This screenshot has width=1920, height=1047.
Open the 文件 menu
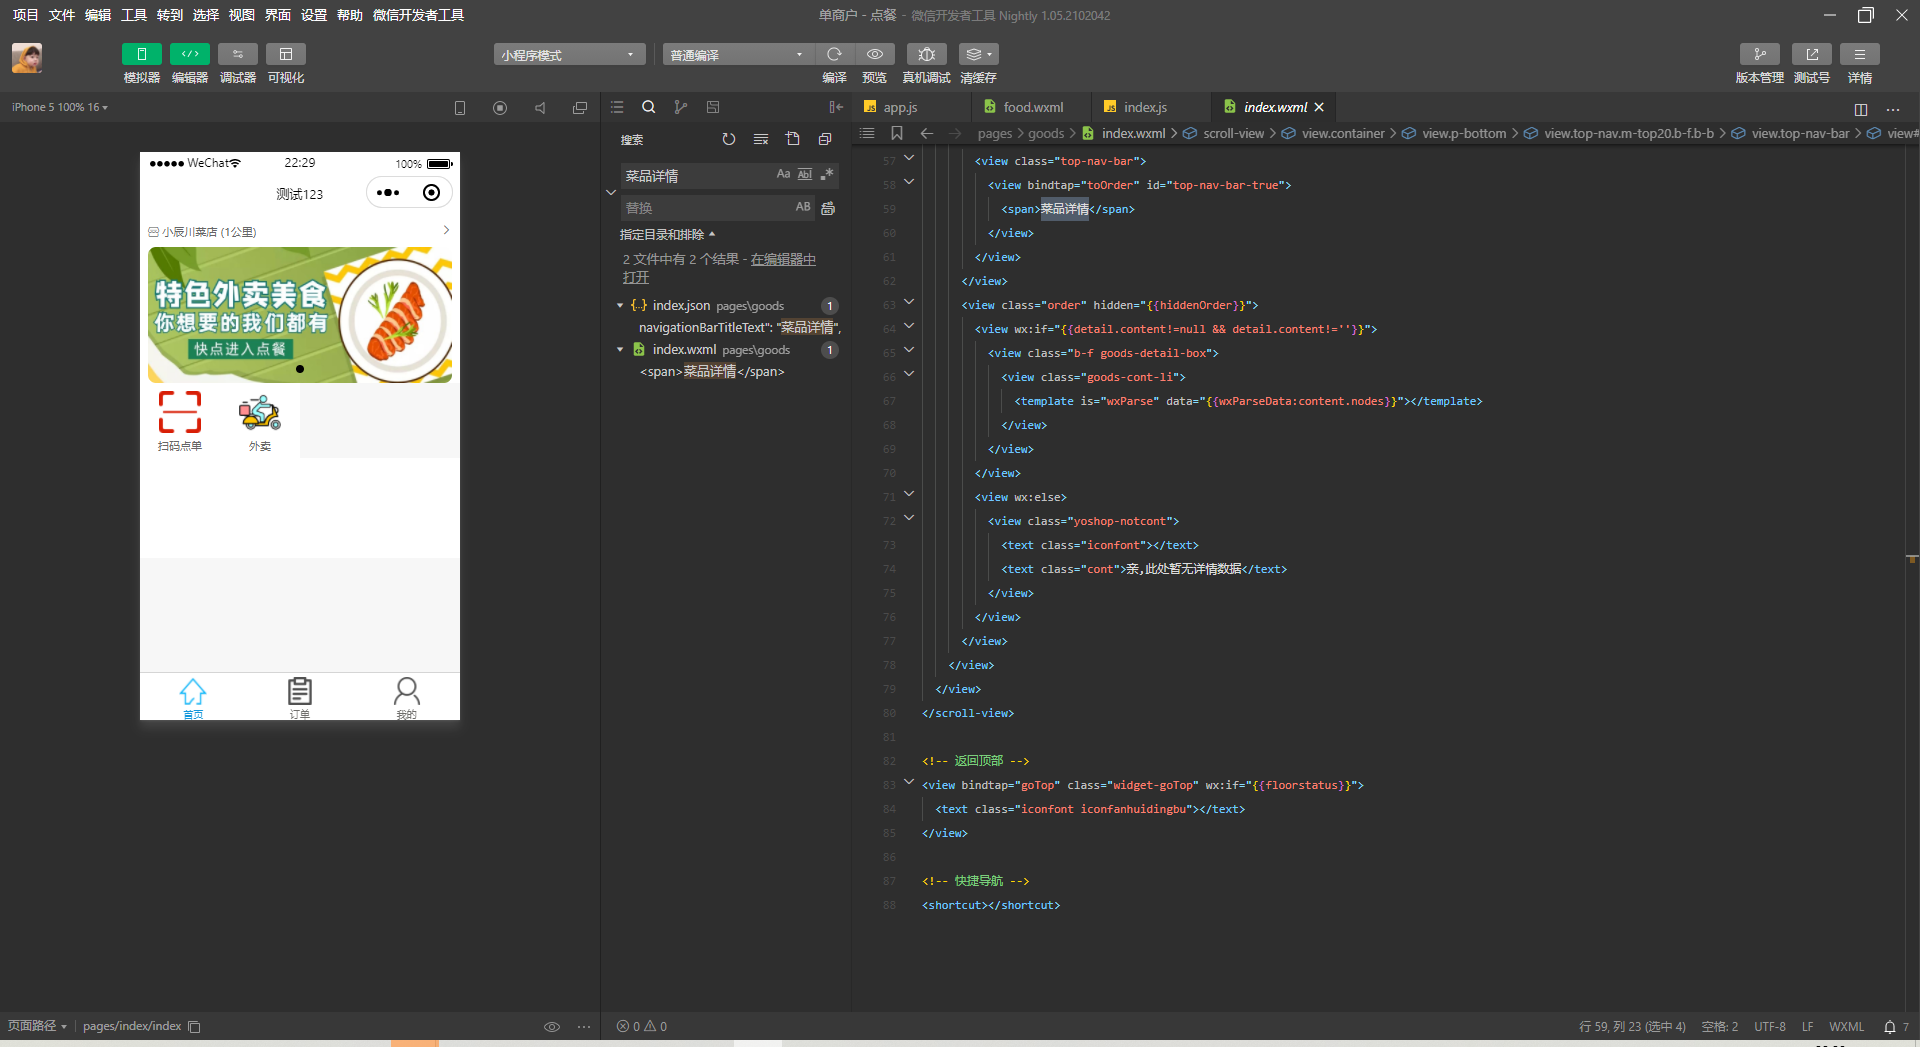click(62, 15)
